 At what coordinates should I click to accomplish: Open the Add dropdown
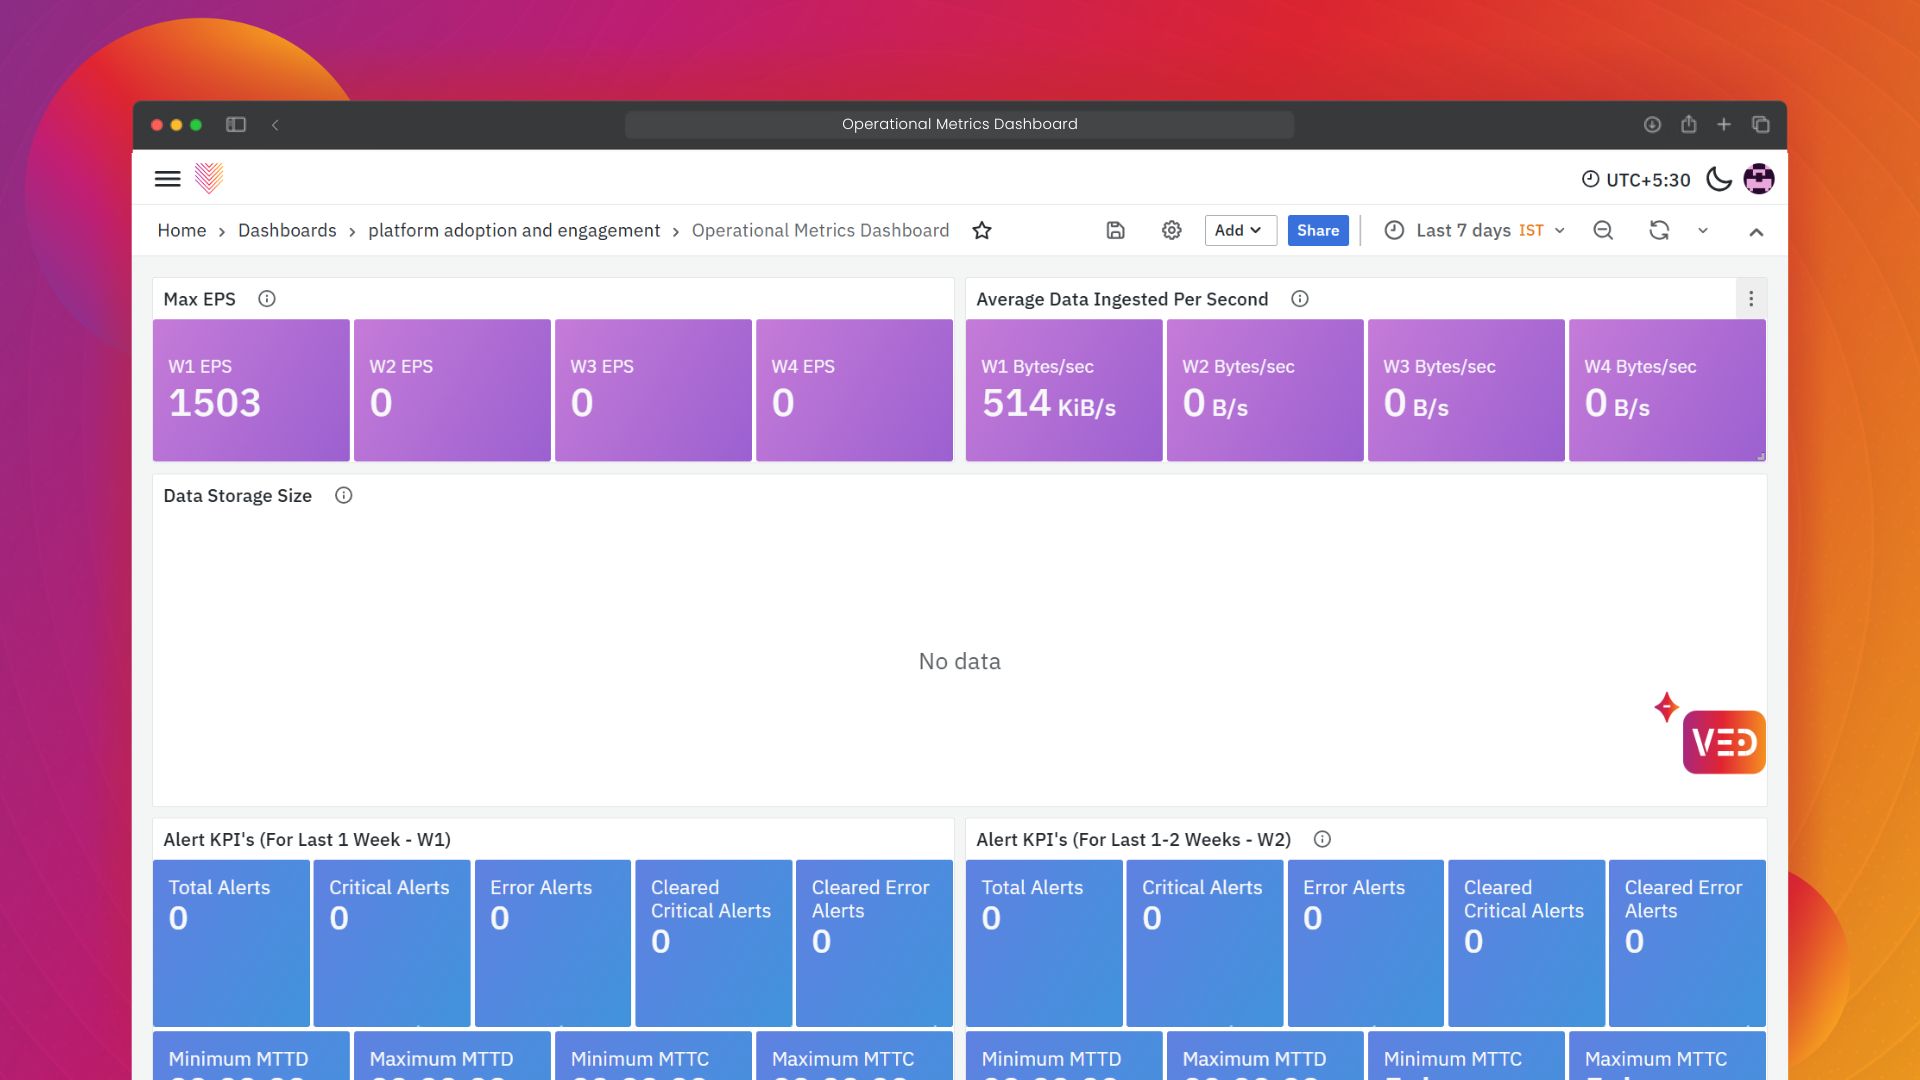[1240, 231]
